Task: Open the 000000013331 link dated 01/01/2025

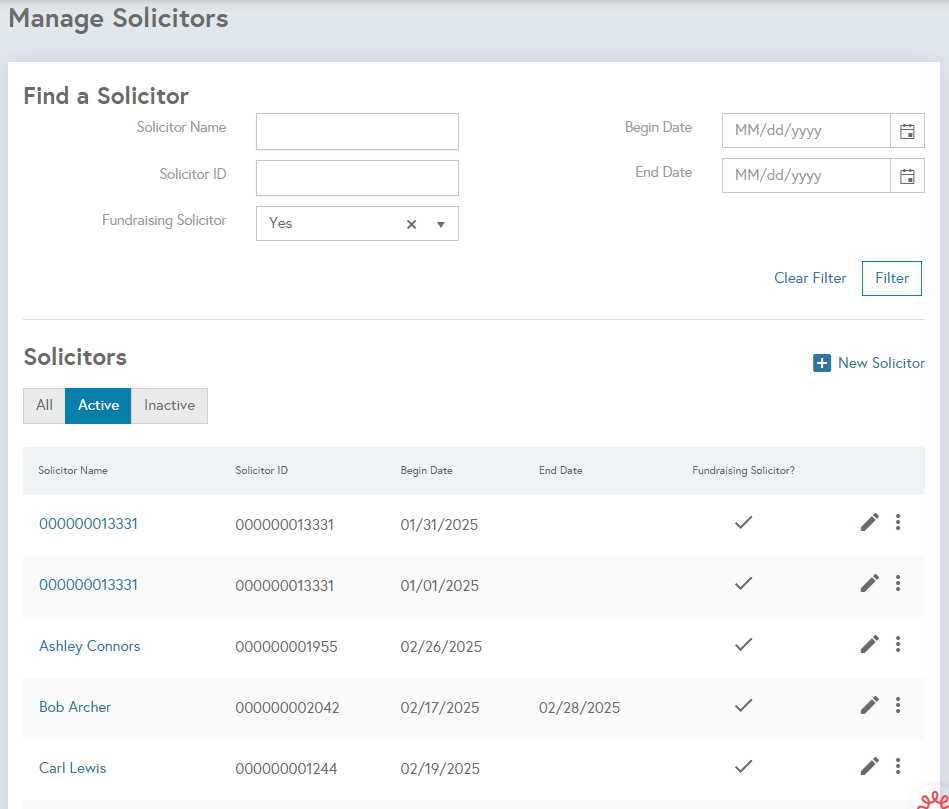Action: [88, 585]
